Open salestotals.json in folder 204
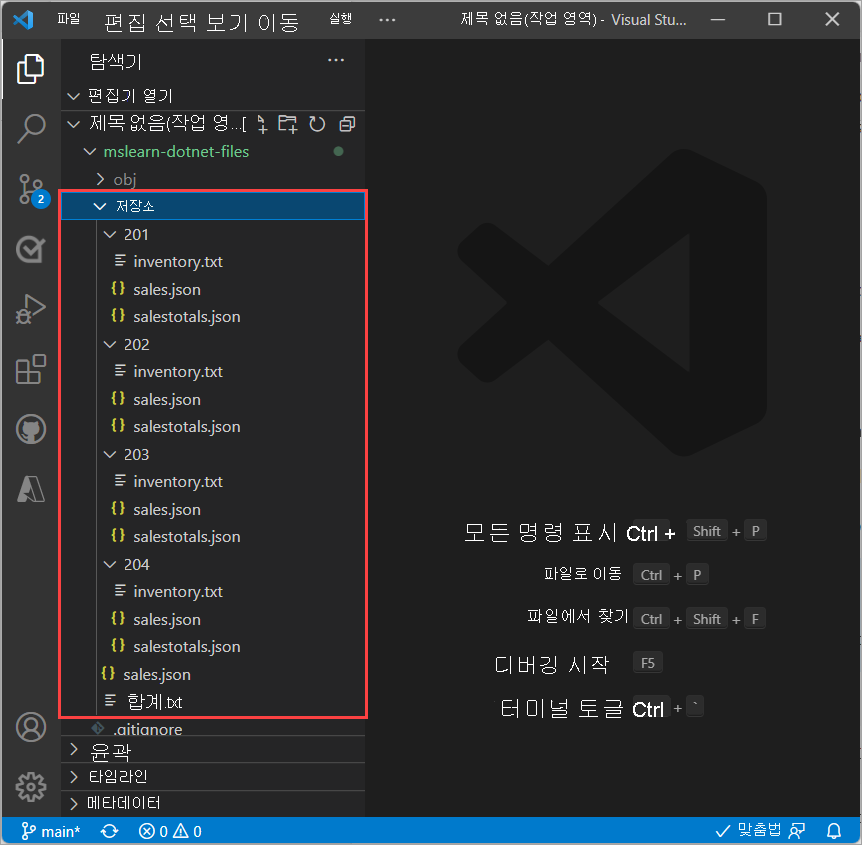The image size is (862, 845). tap(213, 647)
